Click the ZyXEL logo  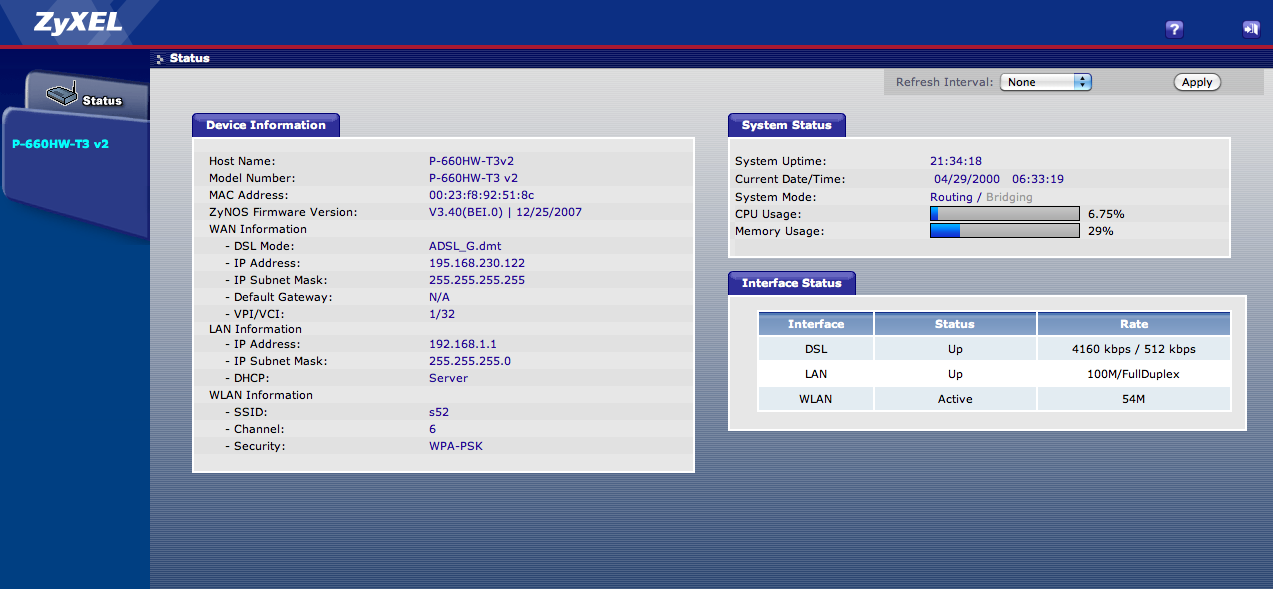point(79,22)
